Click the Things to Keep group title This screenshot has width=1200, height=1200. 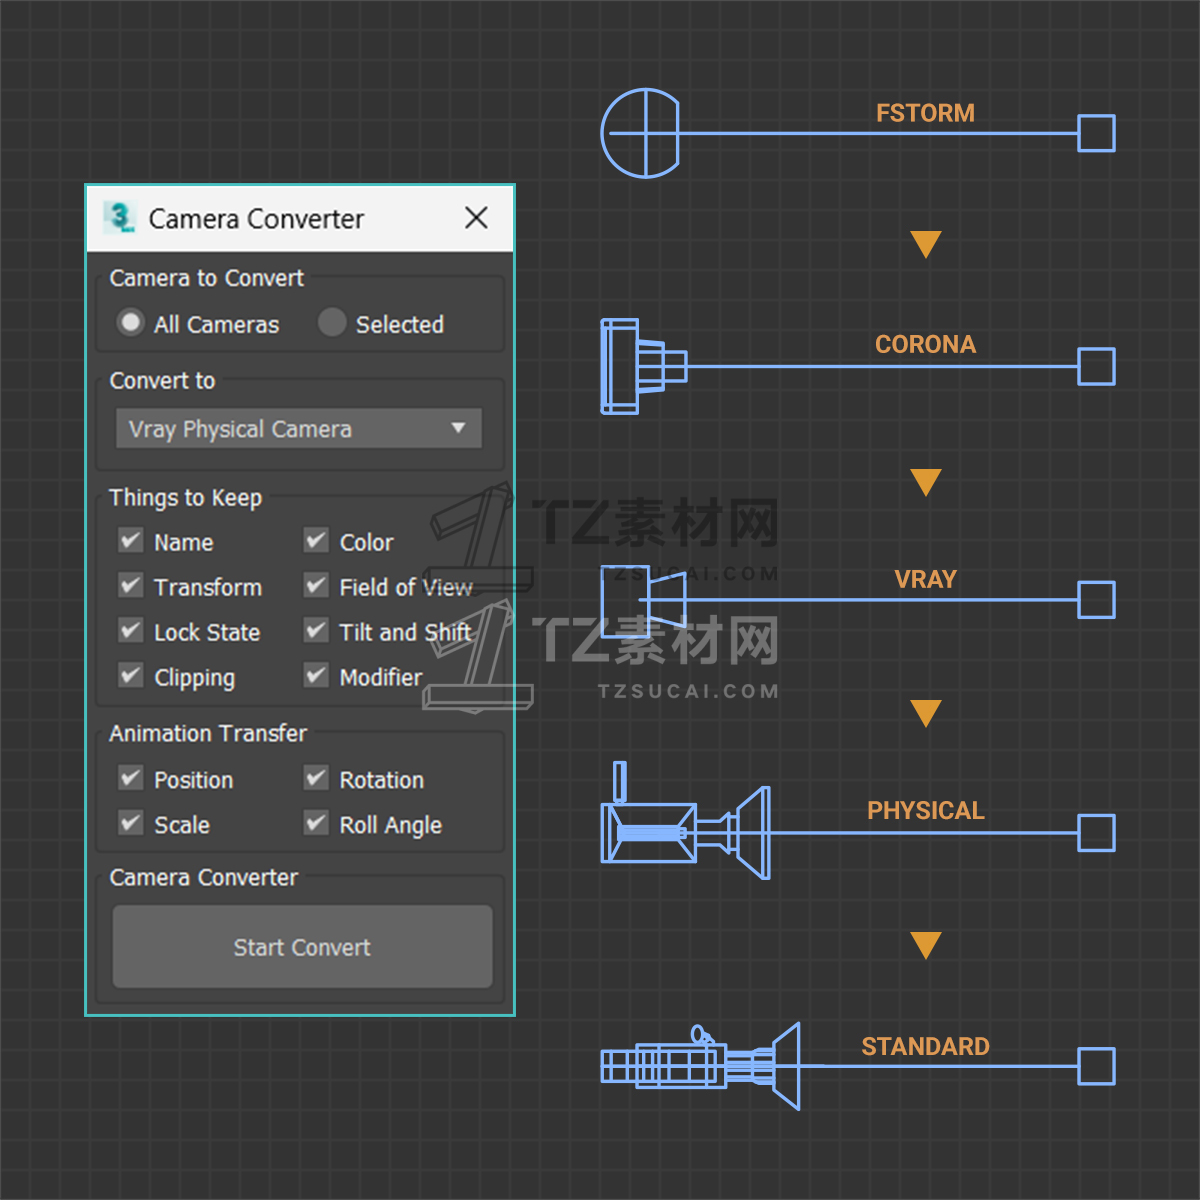[185, 498]
